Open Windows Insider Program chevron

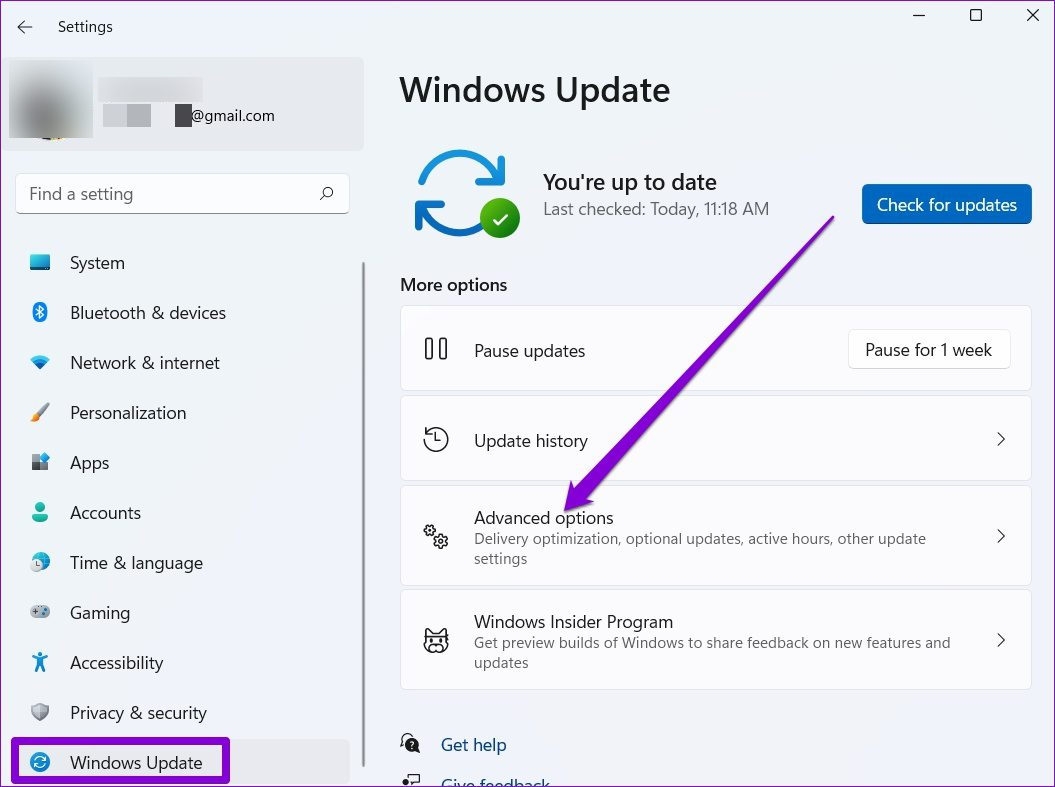tap(1001, 640)
